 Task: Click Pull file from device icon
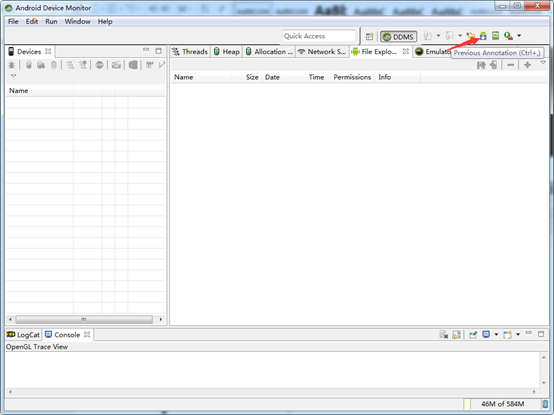pyautogui.click(x=481, y=65)
